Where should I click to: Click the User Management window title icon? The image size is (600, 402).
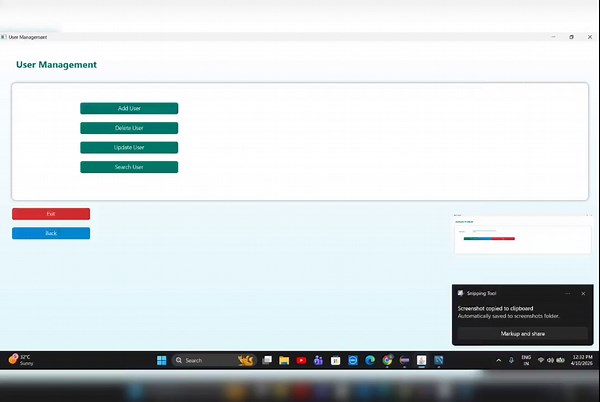click(x=3, y=37)
